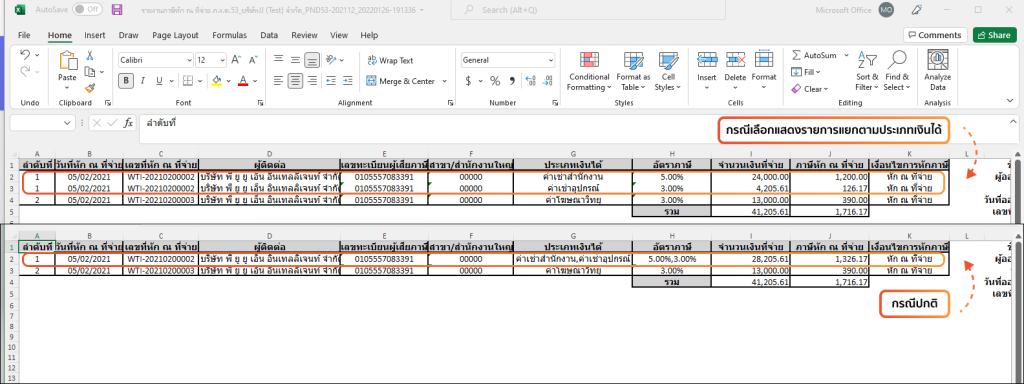1024x384 pixels.
Task: Decrease indent in Alignment group
Action: pyautogui.click(x=330, y=81)
